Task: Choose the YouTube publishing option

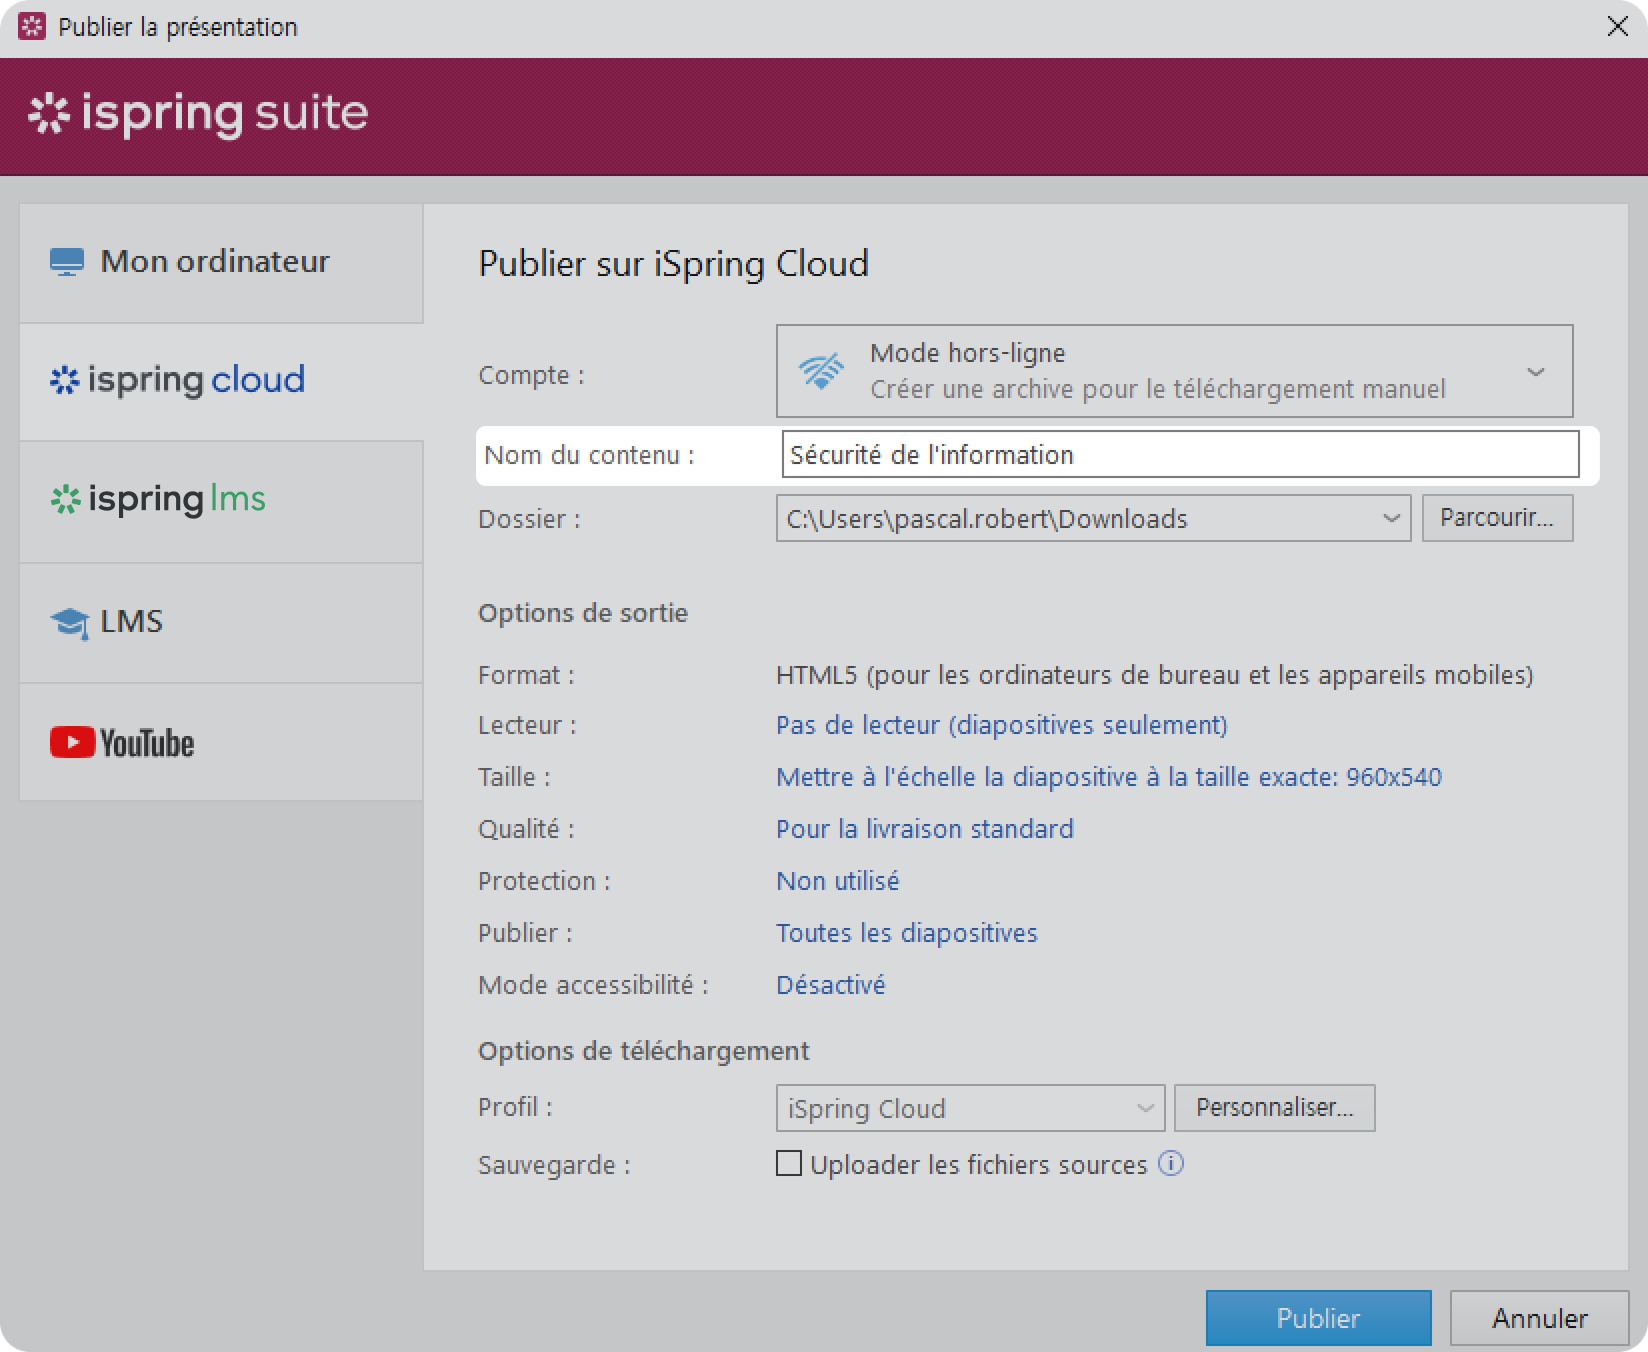Action: point(221,742)
